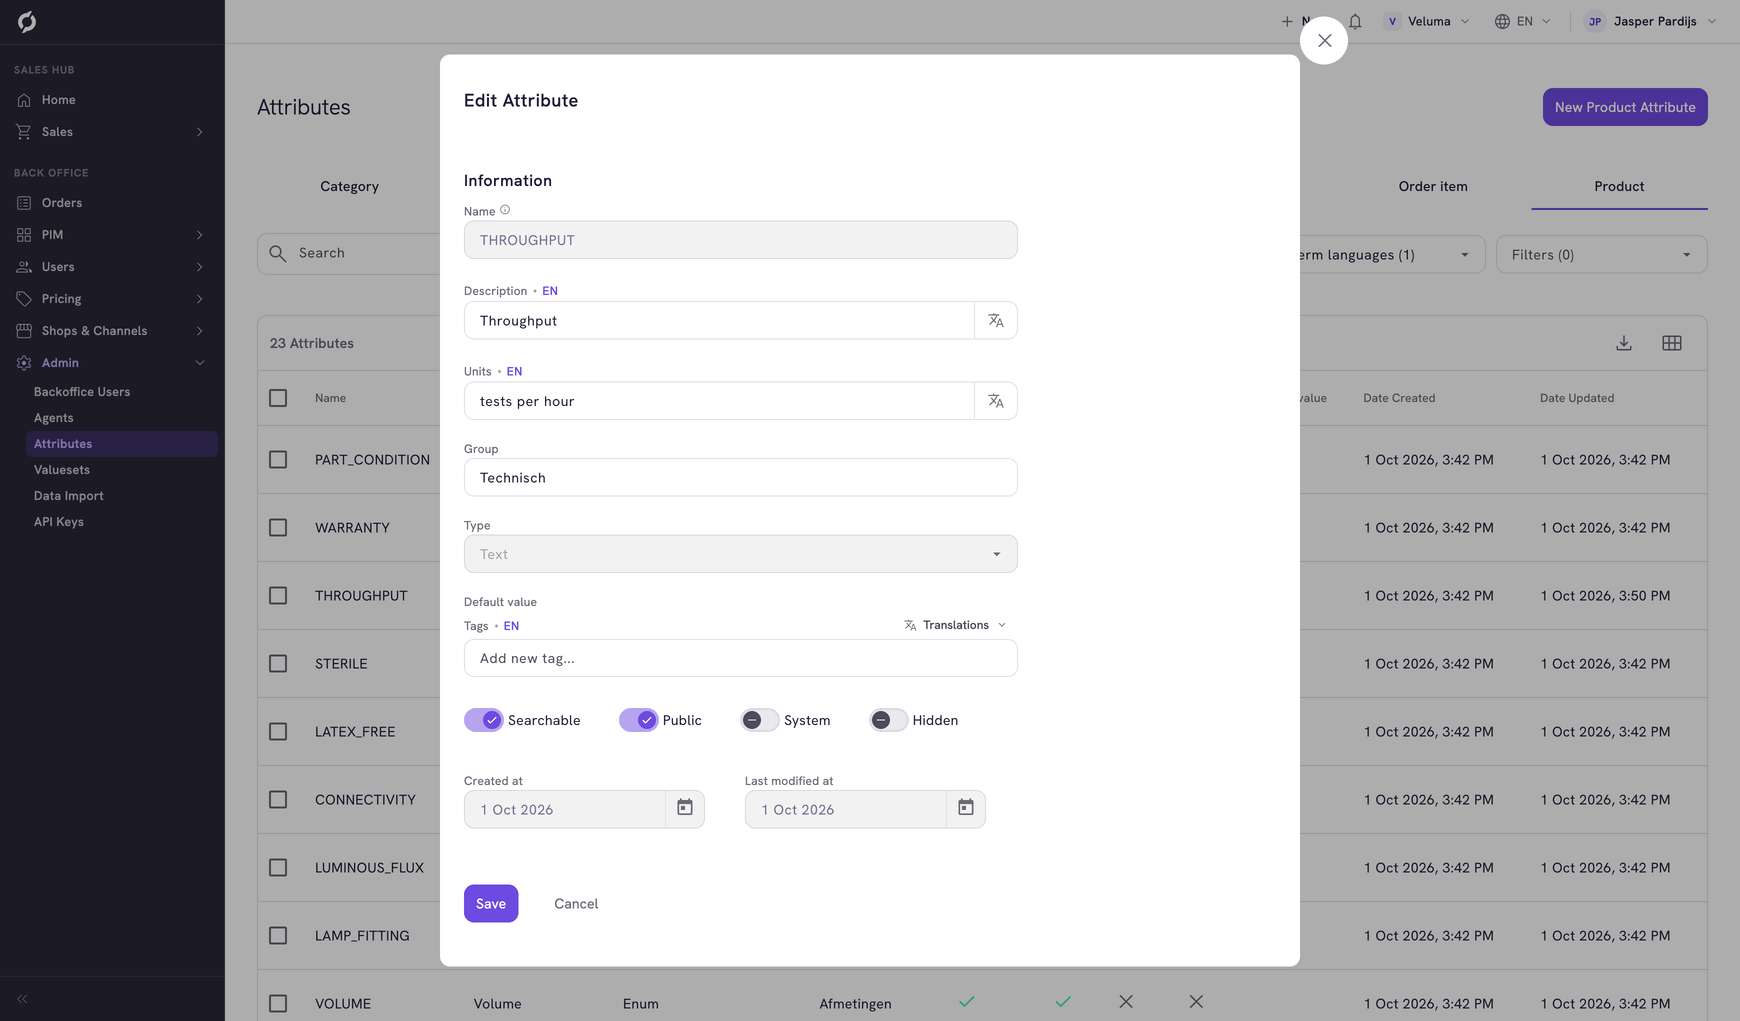Click New Product Attribute button
This screenshot has width=1740, height=1021.
(1625, 107)
